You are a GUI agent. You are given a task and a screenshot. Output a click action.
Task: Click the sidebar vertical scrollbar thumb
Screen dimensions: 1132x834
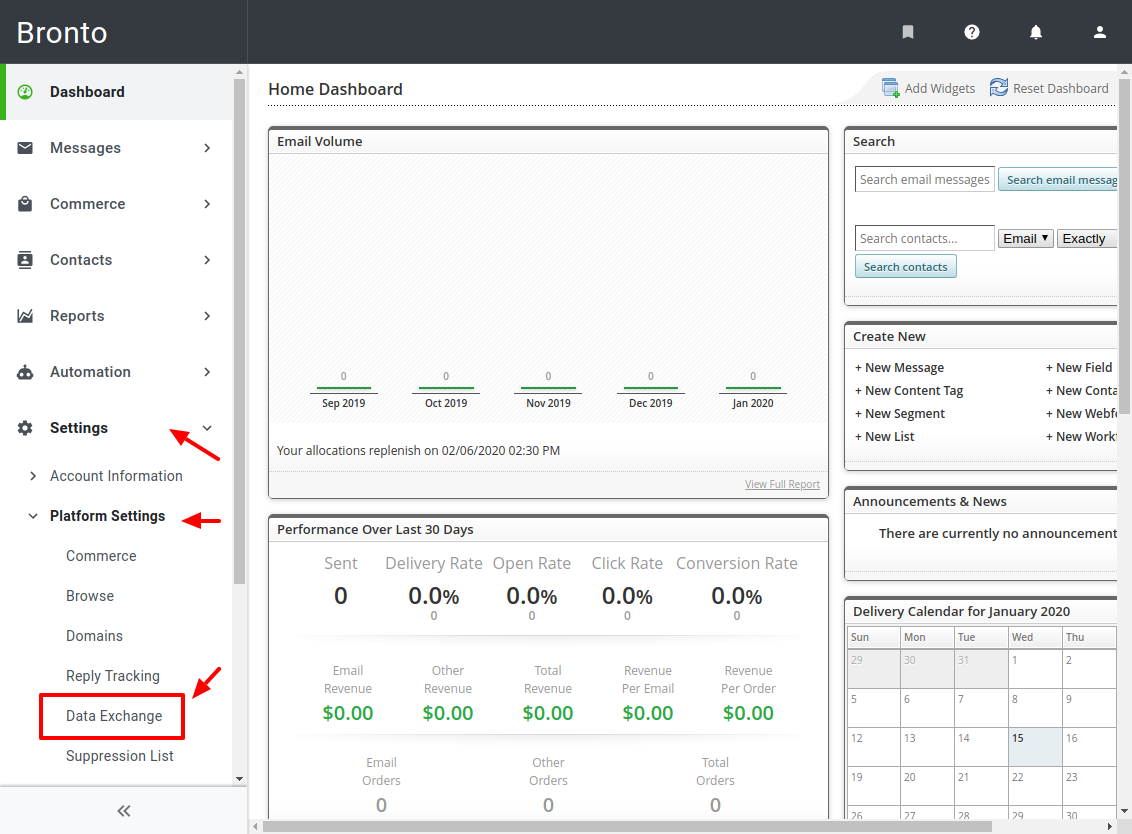tap(240, 331)
